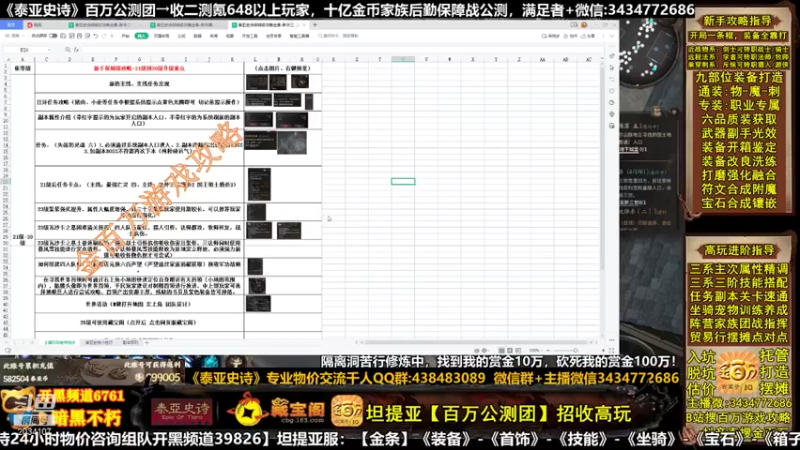Add a new sheet with plus icon

tap(147, 342)
